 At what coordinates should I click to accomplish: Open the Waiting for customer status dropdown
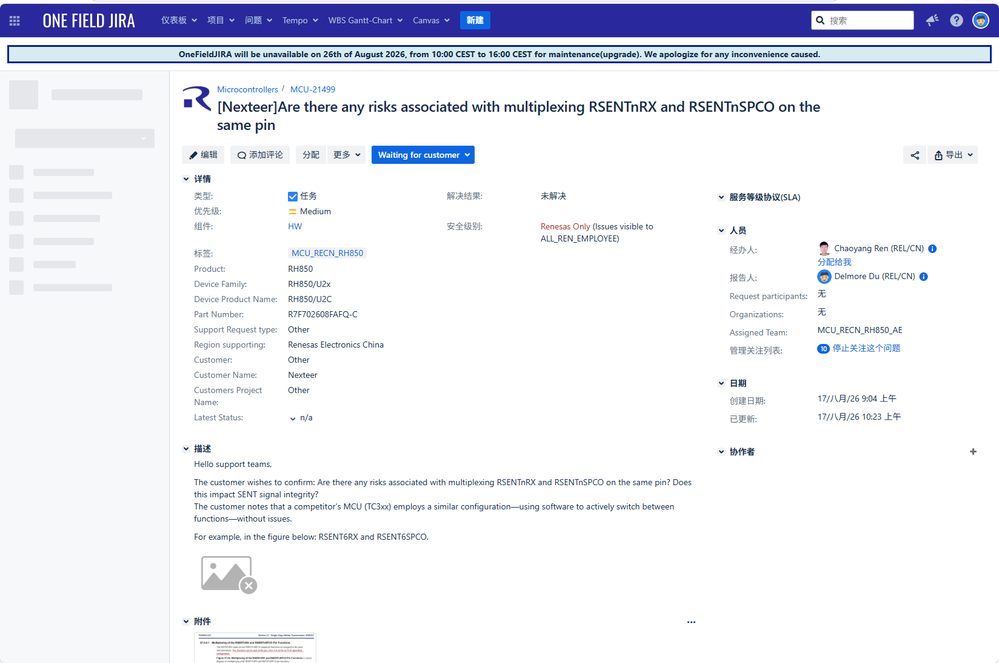click(x=423, y=155)
